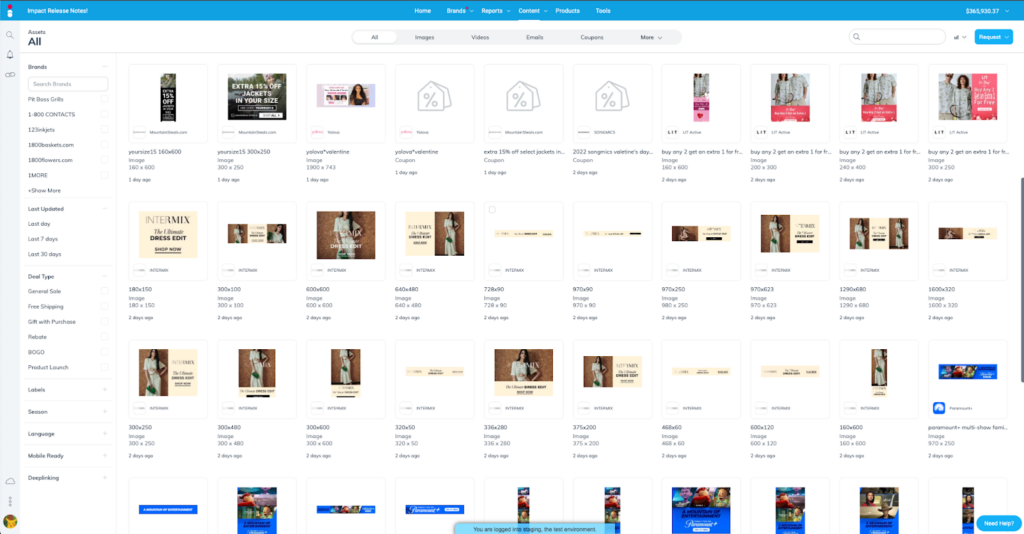Switch to the Coupons tab
Viewport: 1024px width, 534px height.
pyautogui.click(x=591, y=37)
